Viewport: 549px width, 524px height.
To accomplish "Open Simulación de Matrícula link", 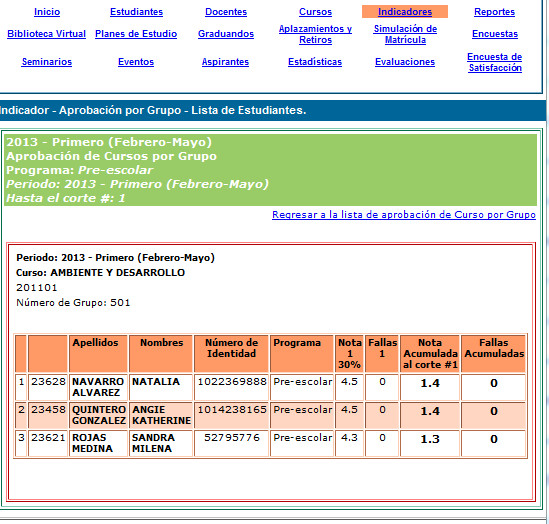I will pyautogui.click(x=405, y=34).
